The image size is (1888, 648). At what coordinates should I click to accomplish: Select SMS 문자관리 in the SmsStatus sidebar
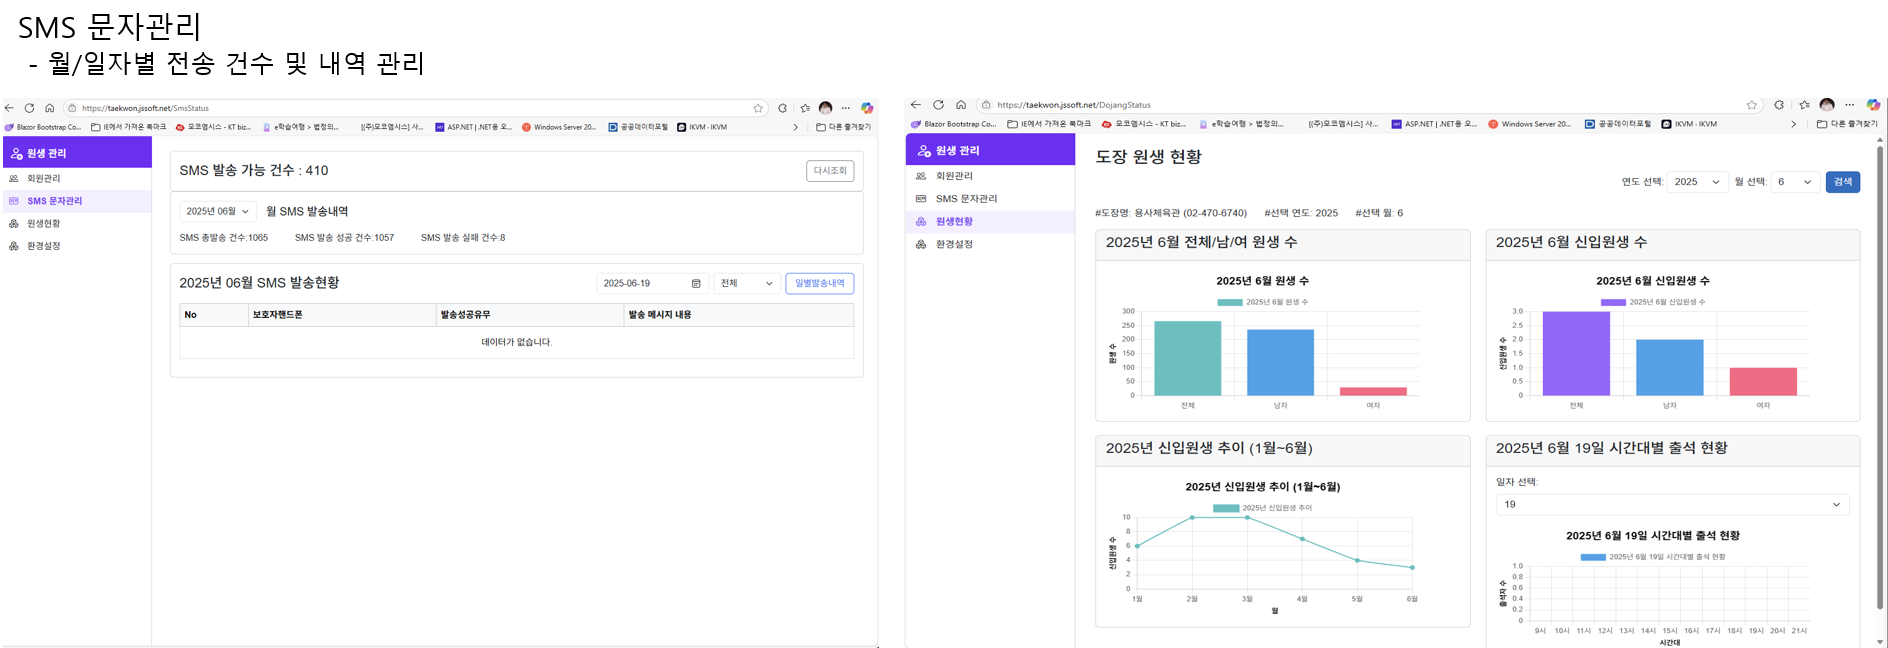(76, 201)
